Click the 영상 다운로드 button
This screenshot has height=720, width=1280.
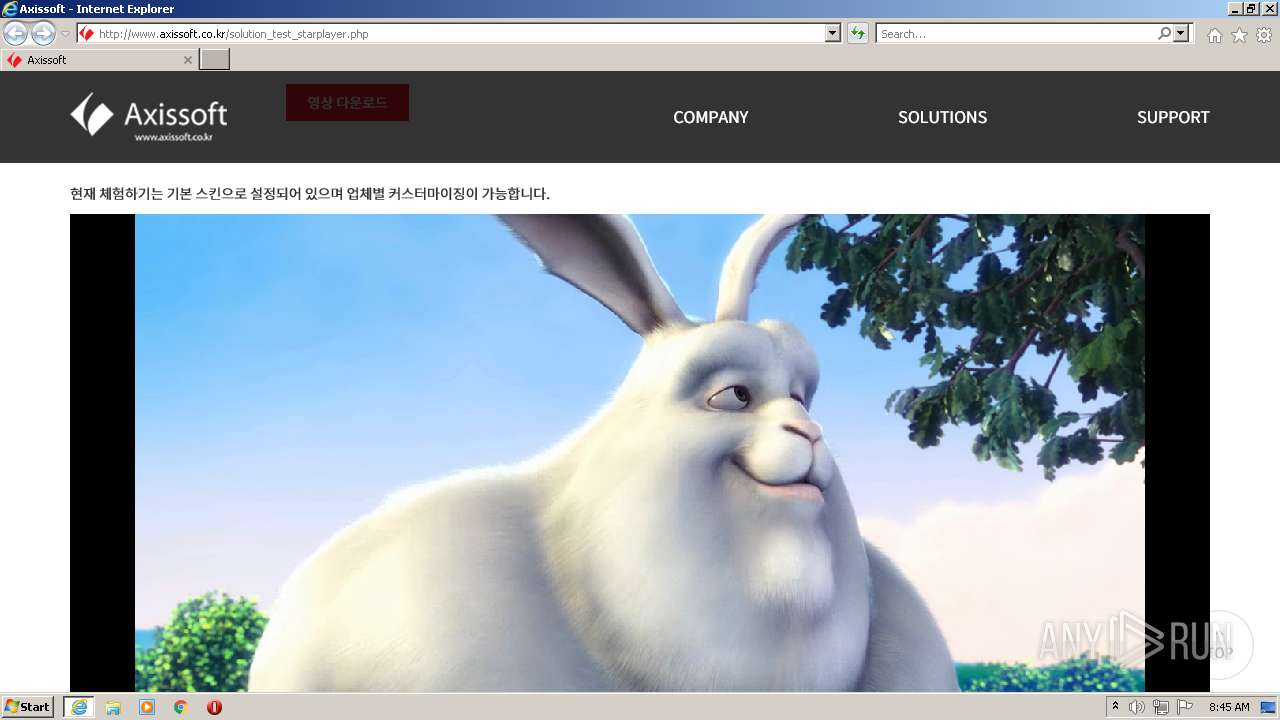coord(347,102)
